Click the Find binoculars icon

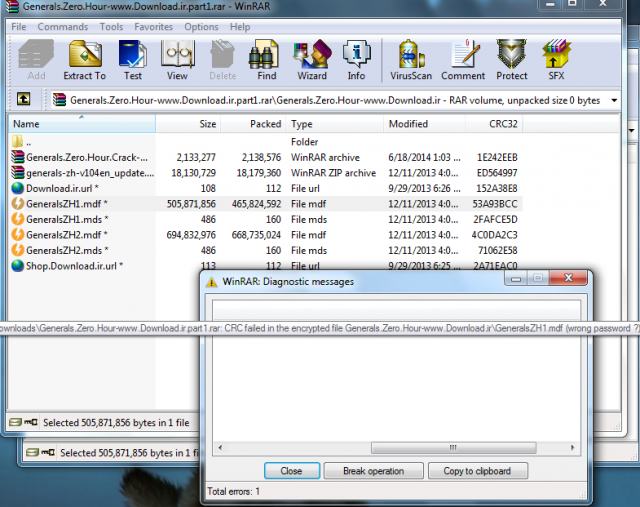point(266,59)
